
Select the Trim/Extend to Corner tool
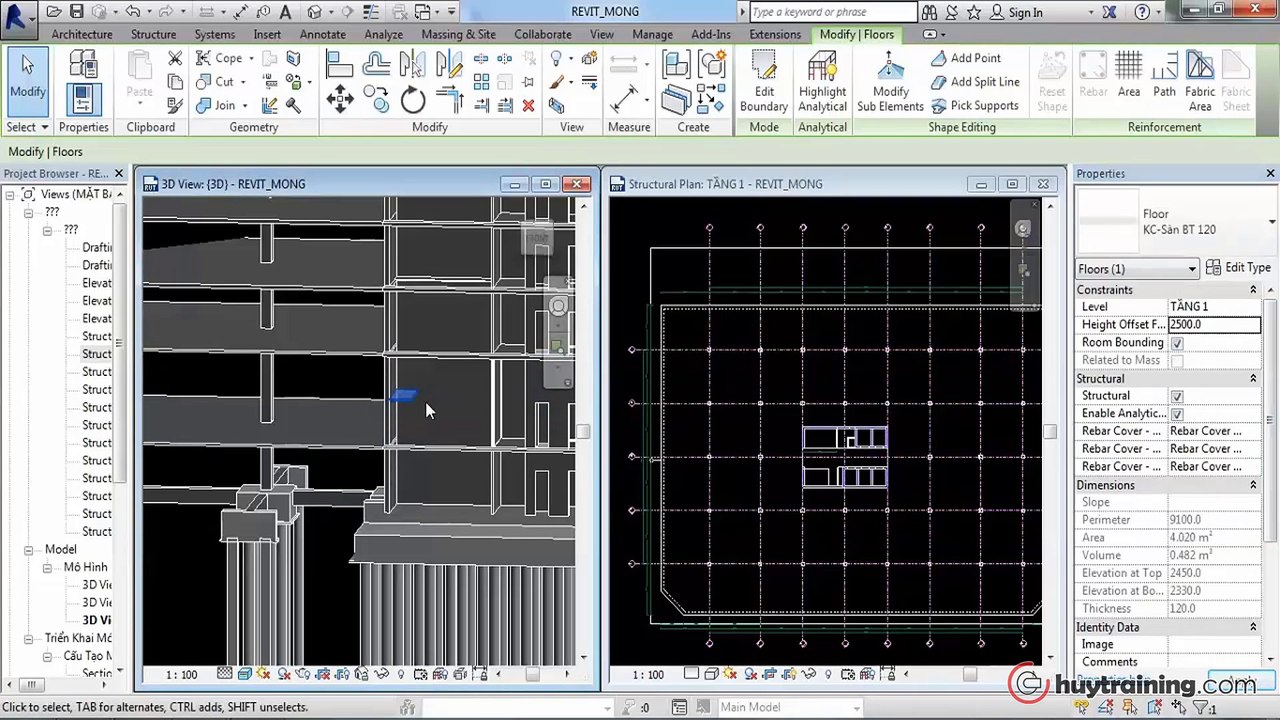point(449,99)
